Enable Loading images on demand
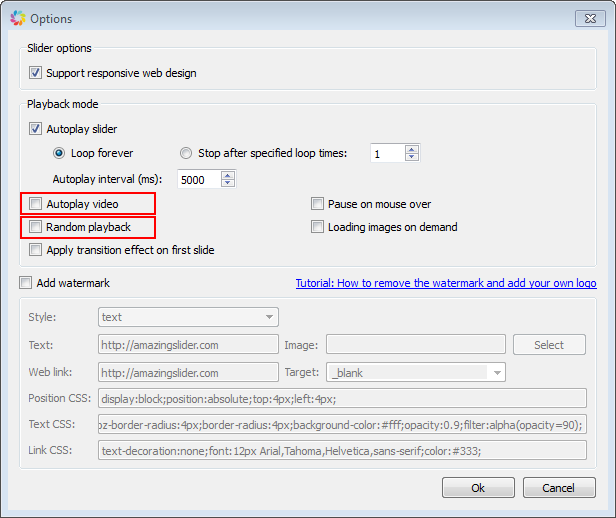616x518 pixels. pos(317,227)
